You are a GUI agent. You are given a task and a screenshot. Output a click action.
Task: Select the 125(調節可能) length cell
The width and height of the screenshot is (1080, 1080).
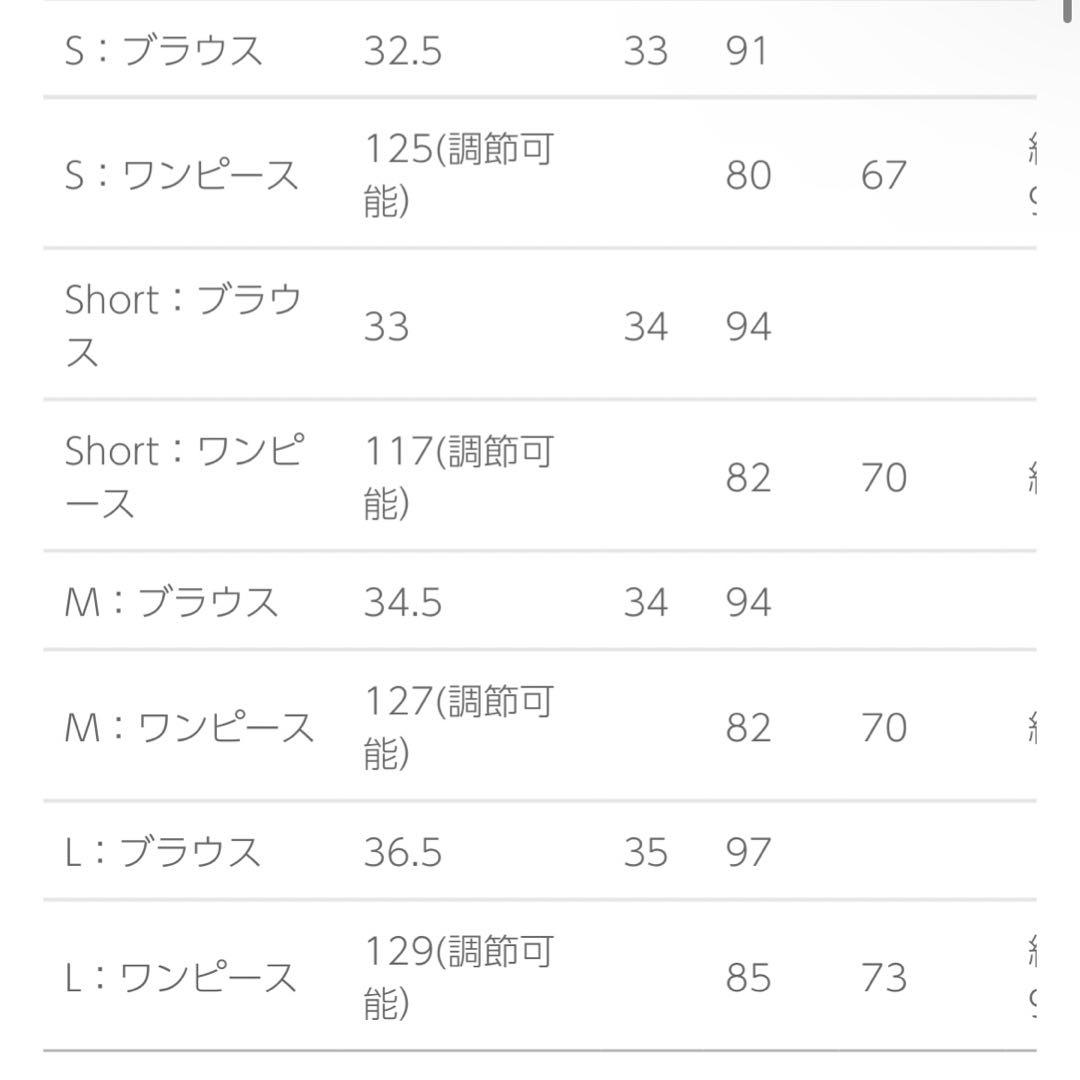[458, 175]
